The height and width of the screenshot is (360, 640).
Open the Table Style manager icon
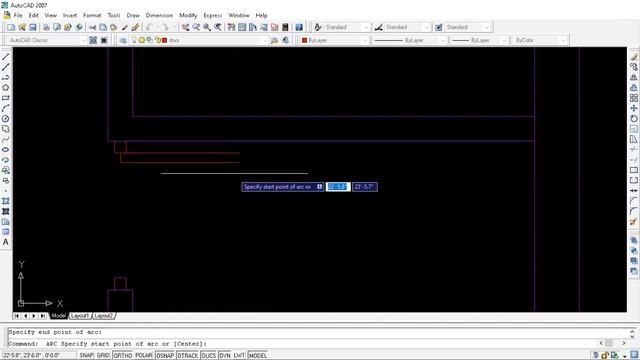click(438, 27)
